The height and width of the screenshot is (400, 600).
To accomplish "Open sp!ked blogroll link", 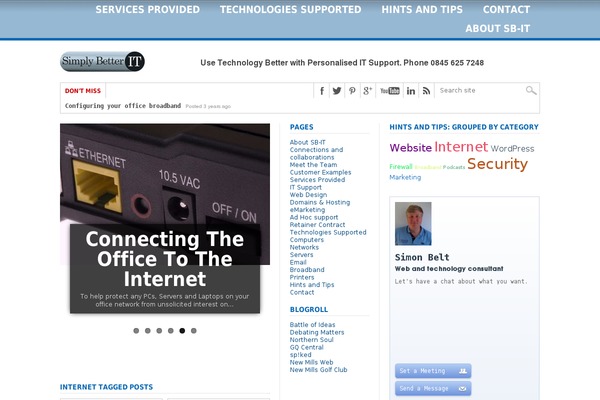I will (300, 354).
